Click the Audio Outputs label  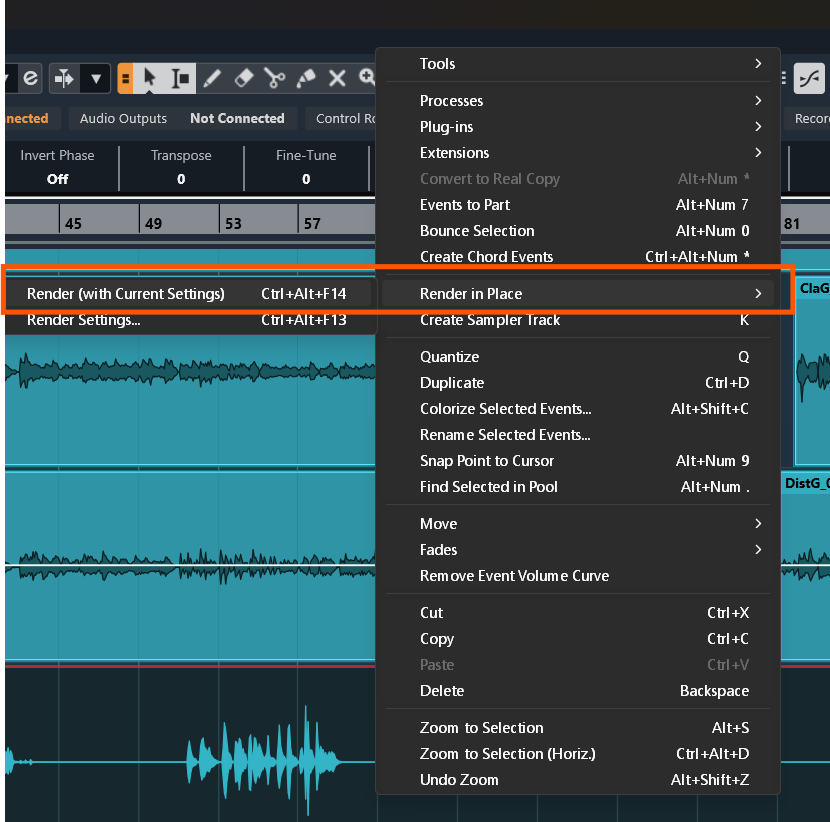point(123,118)
